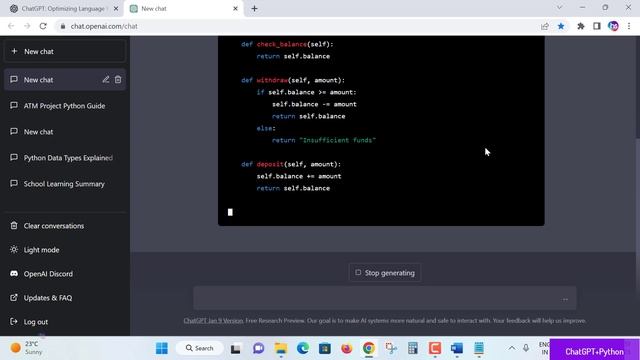Viewport: 640px width, 360px height.
Task: Open Calculator from the taskbar
Action: point(413,348)
